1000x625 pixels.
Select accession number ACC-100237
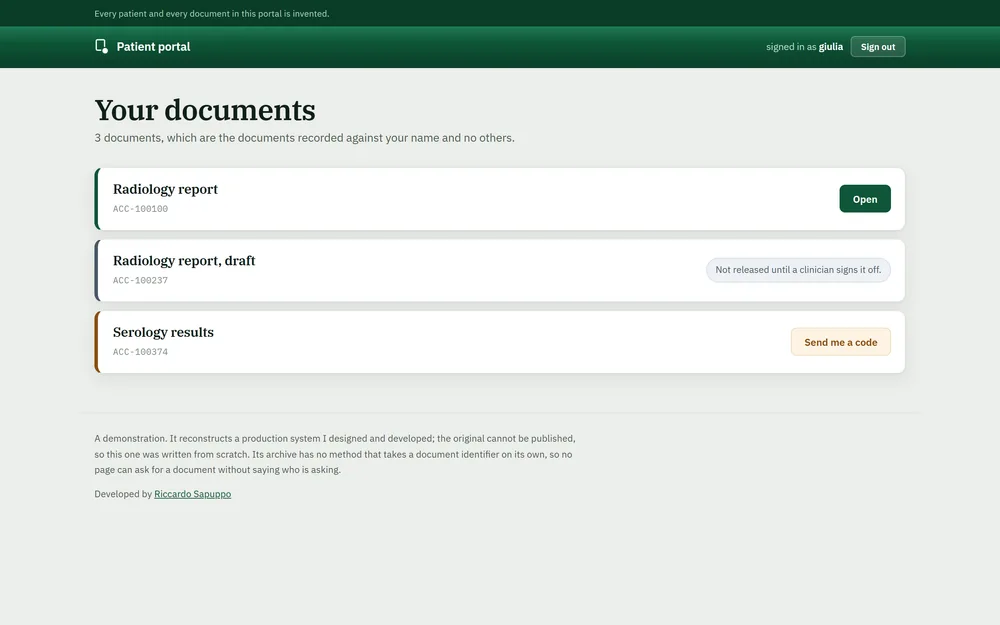[x=140, y=280]
